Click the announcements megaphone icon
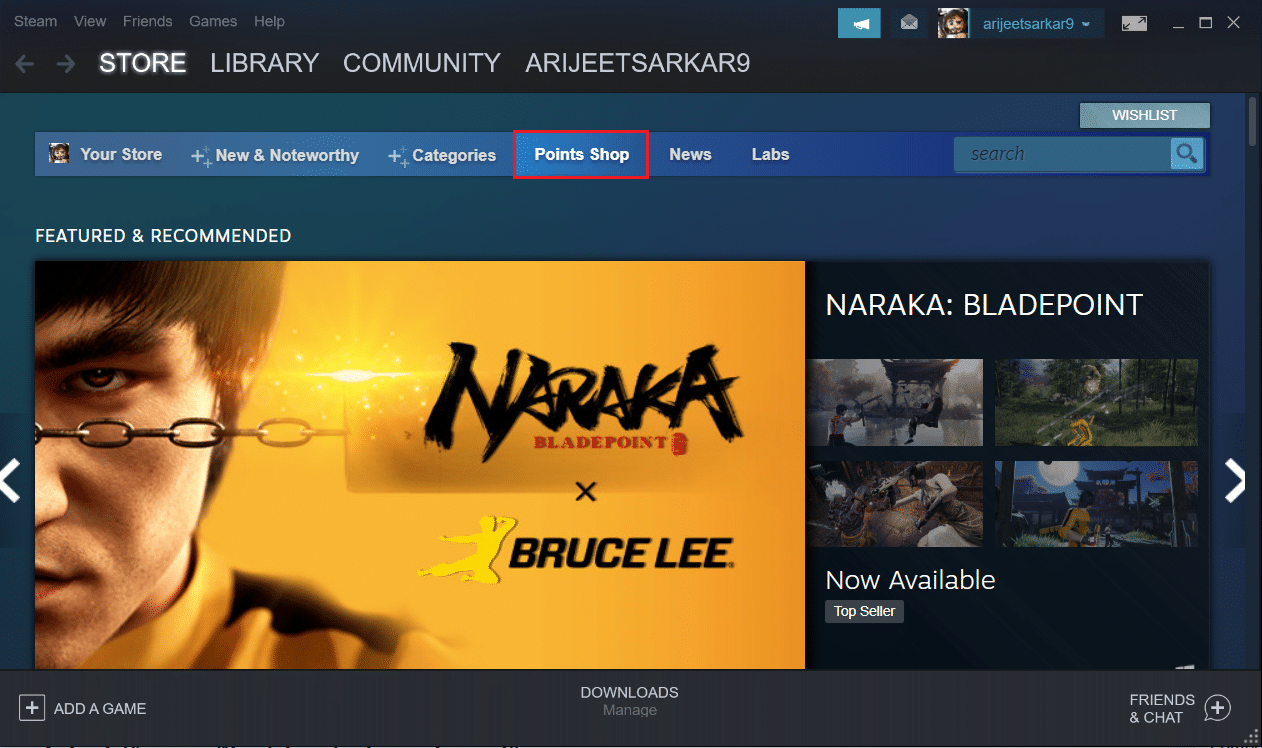Screen dimensions: 1262x748 tap(858, 23)
